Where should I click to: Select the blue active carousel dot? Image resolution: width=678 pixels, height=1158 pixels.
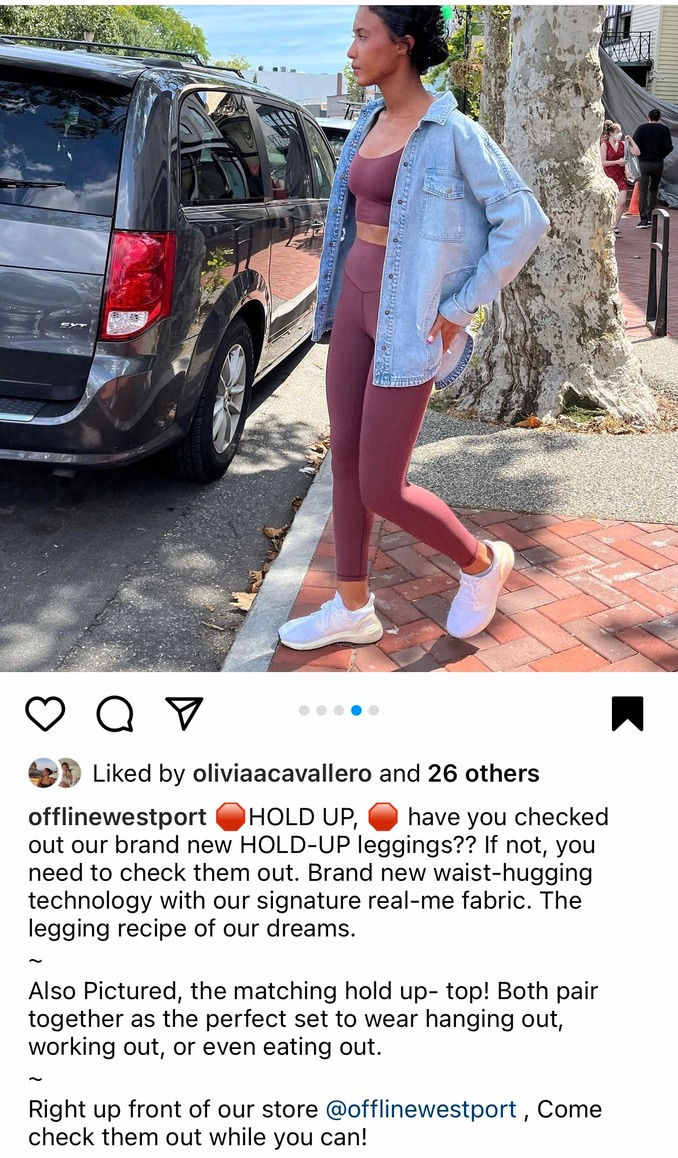(x=356, y=710)
